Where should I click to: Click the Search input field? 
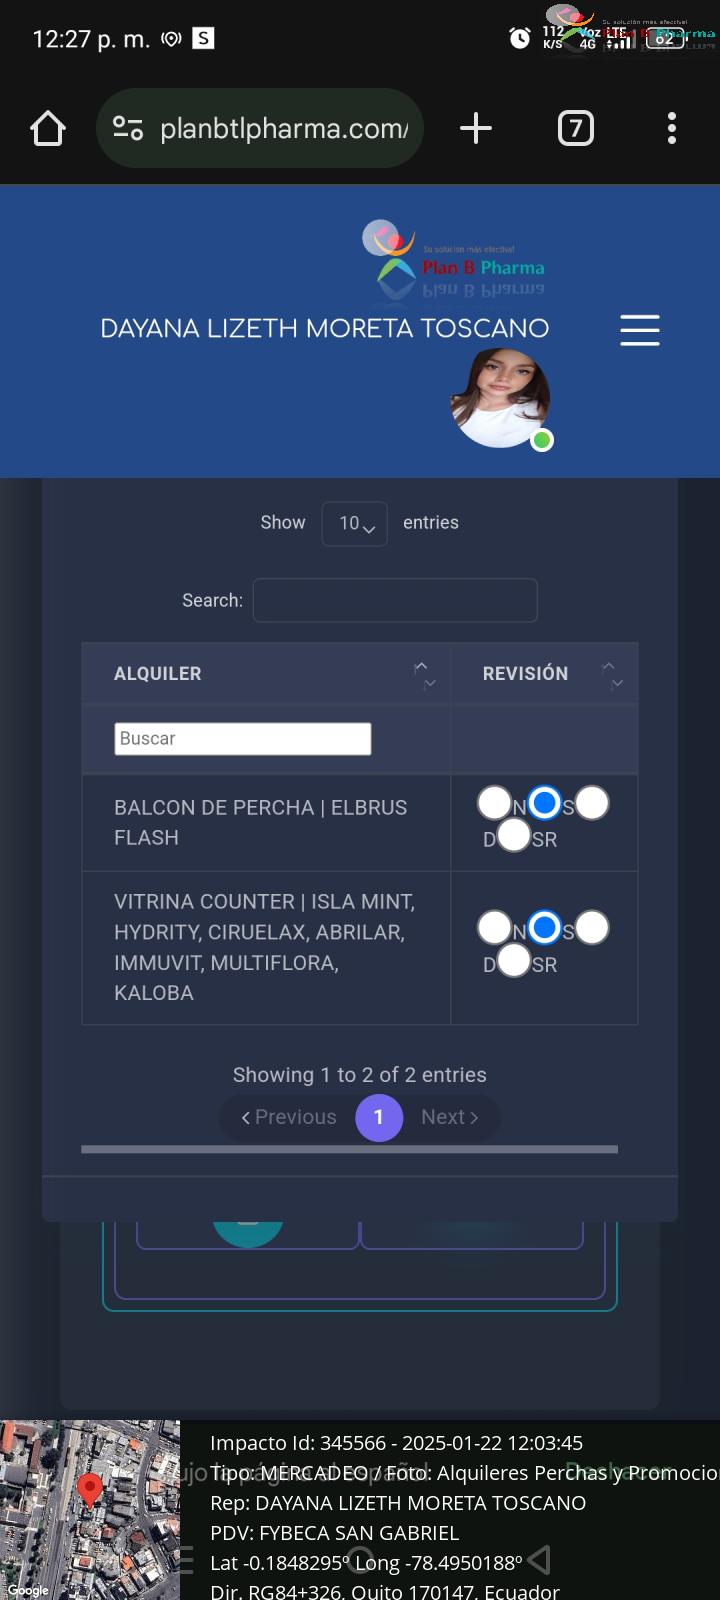click(x=395, y=600)
